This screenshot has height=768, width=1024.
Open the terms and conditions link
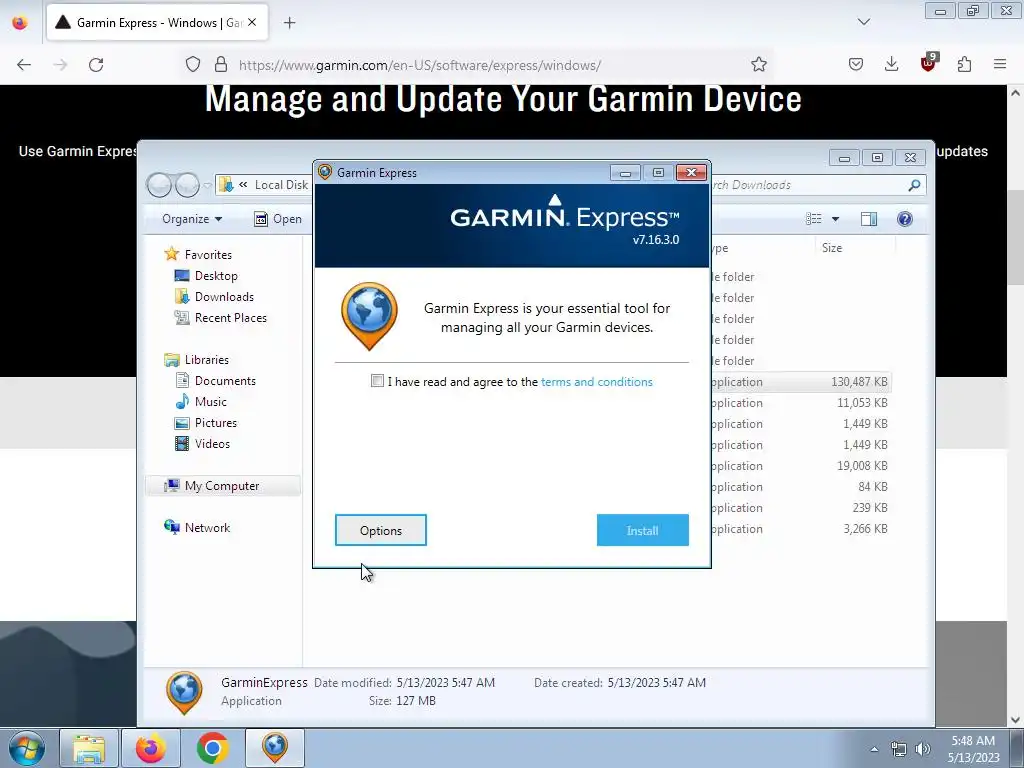pyautogui.click(x=596, y=381)
